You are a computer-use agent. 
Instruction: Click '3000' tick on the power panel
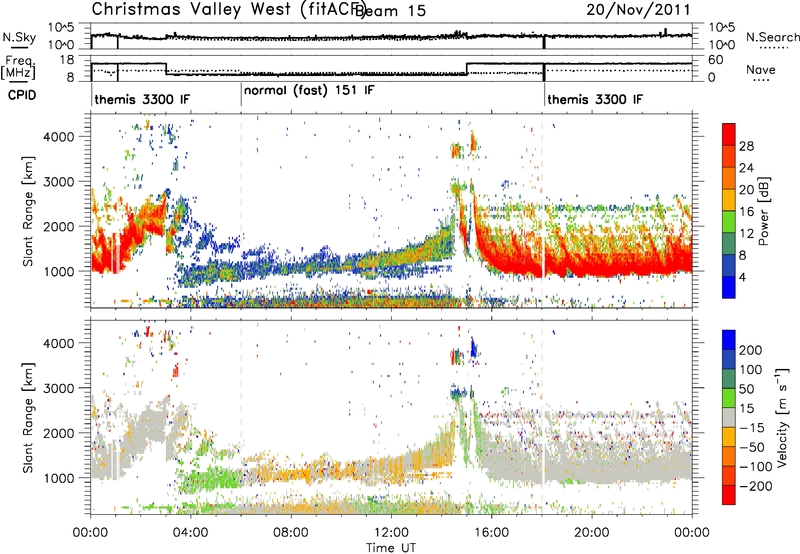coord(58,182)
